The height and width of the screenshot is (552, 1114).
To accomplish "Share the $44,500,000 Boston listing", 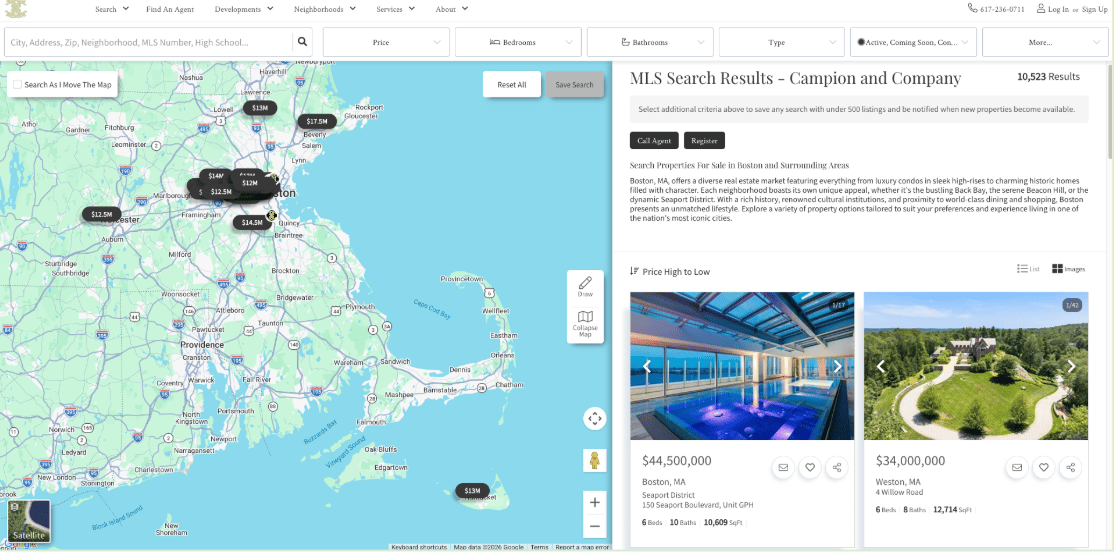I will [837, 467].
